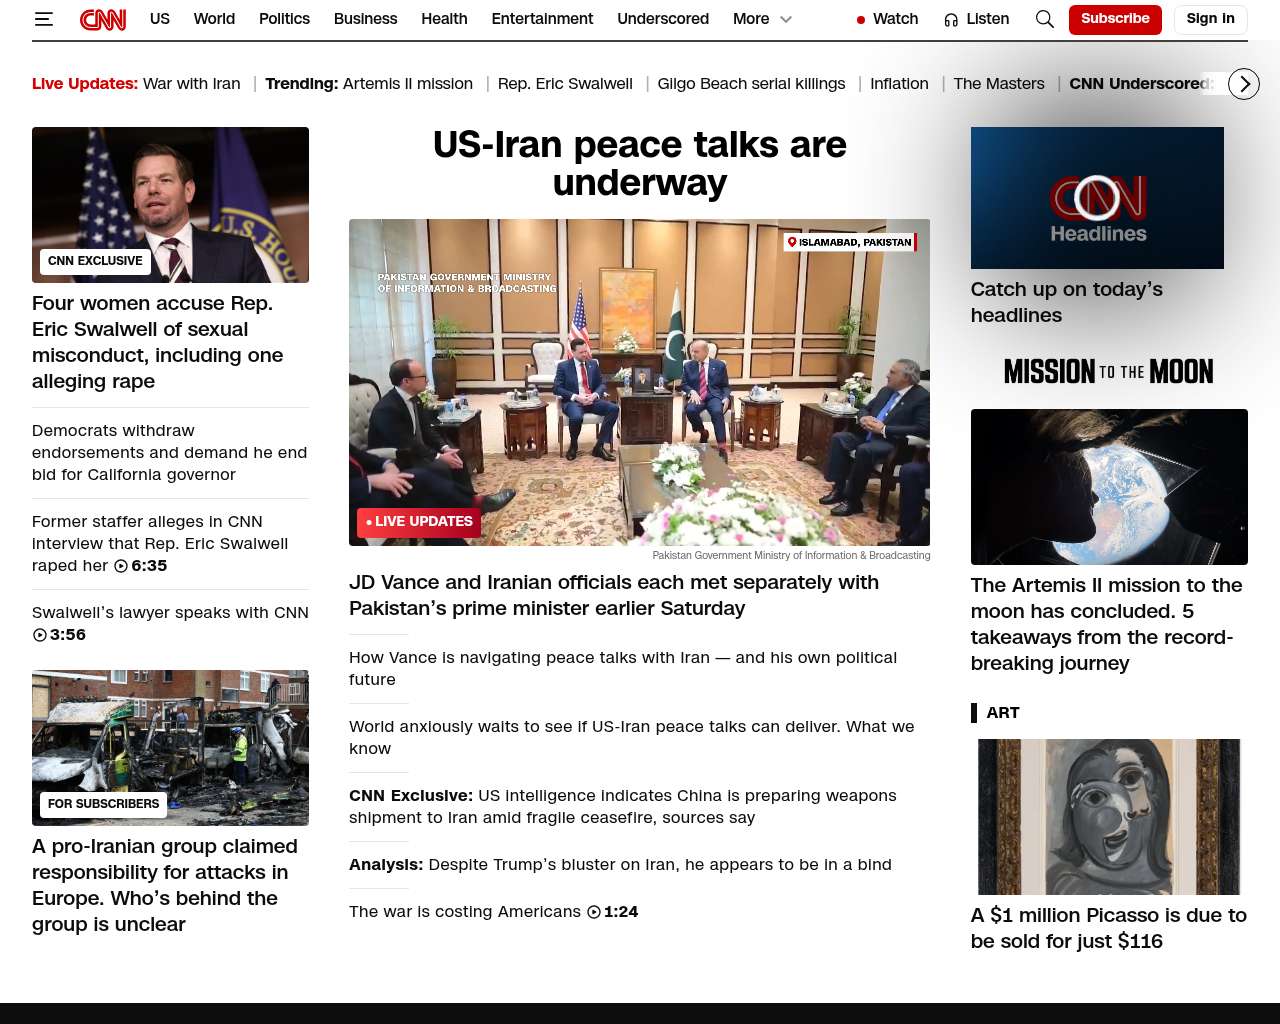Click the CNN logo
Image resolution: width=1280 pixels, height=1024 pixels.
pos(103,19)
